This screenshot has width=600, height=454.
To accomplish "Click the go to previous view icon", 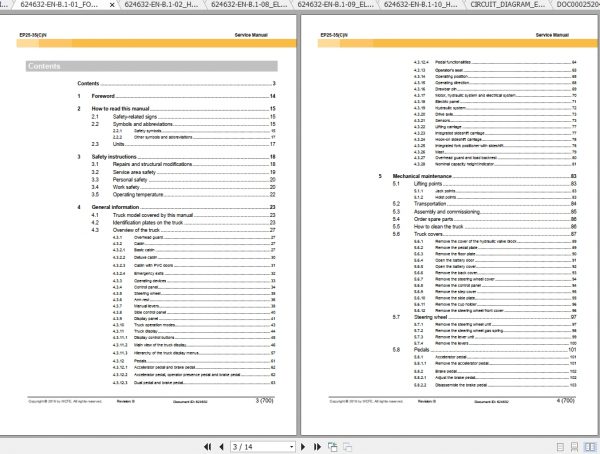I will point(333,447).
